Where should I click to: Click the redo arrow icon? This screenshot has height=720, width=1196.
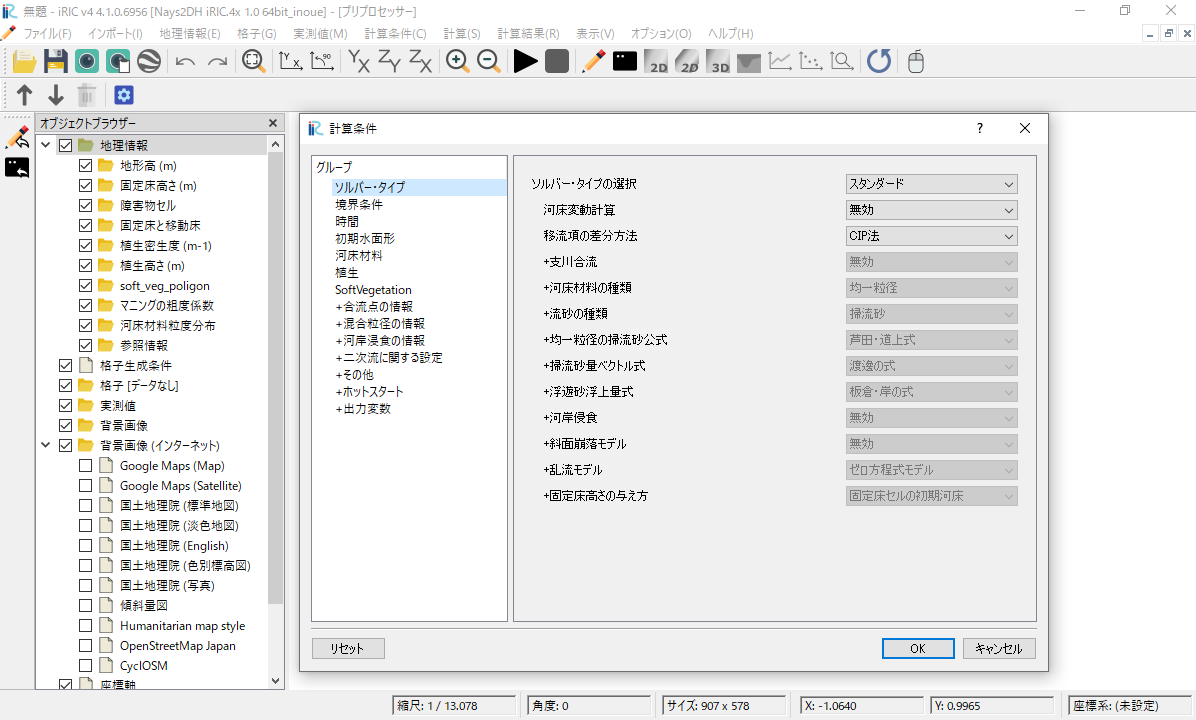pos(217,62)
